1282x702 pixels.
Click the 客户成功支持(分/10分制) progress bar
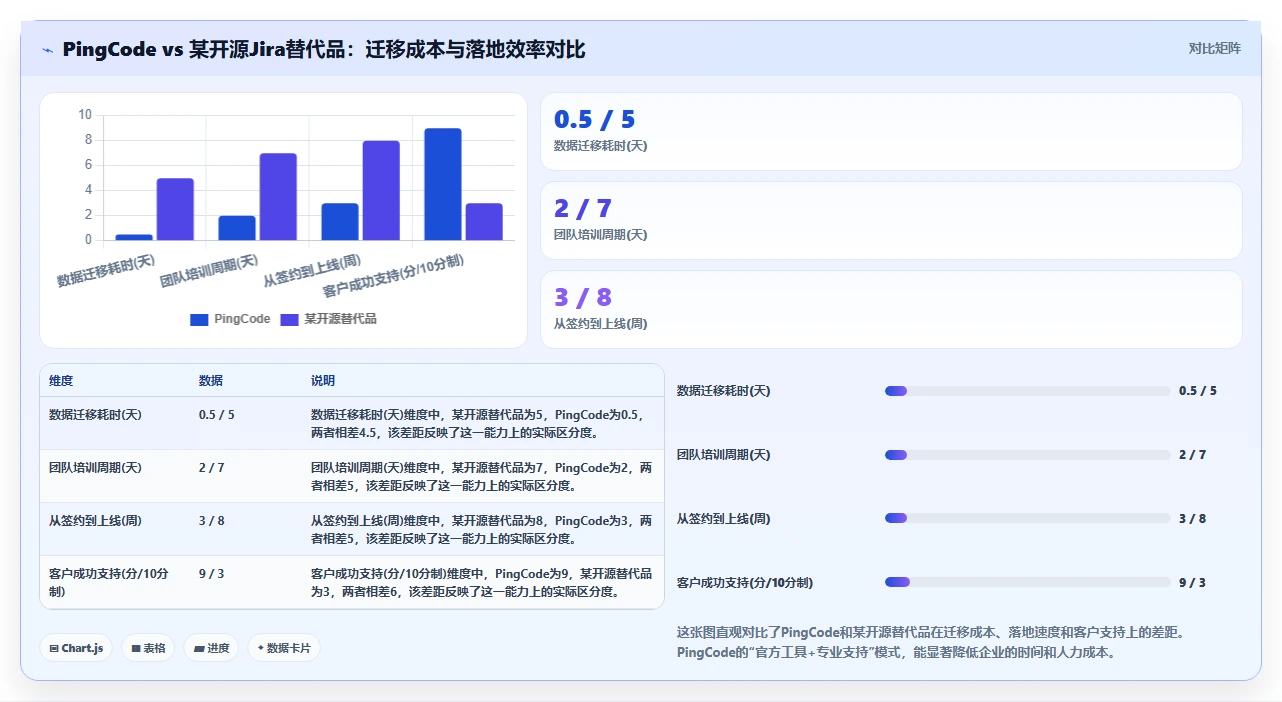[1027, 582]
